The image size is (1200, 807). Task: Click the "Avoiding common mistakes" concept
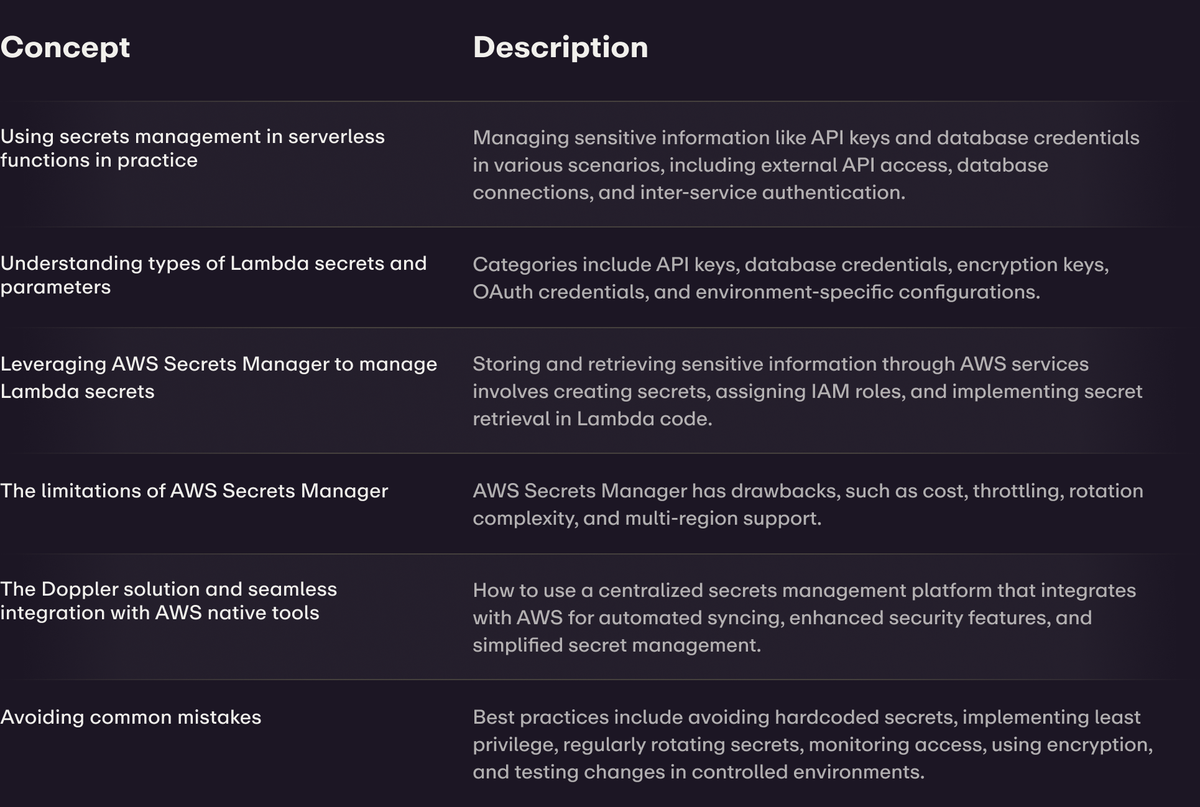point(130,717)
